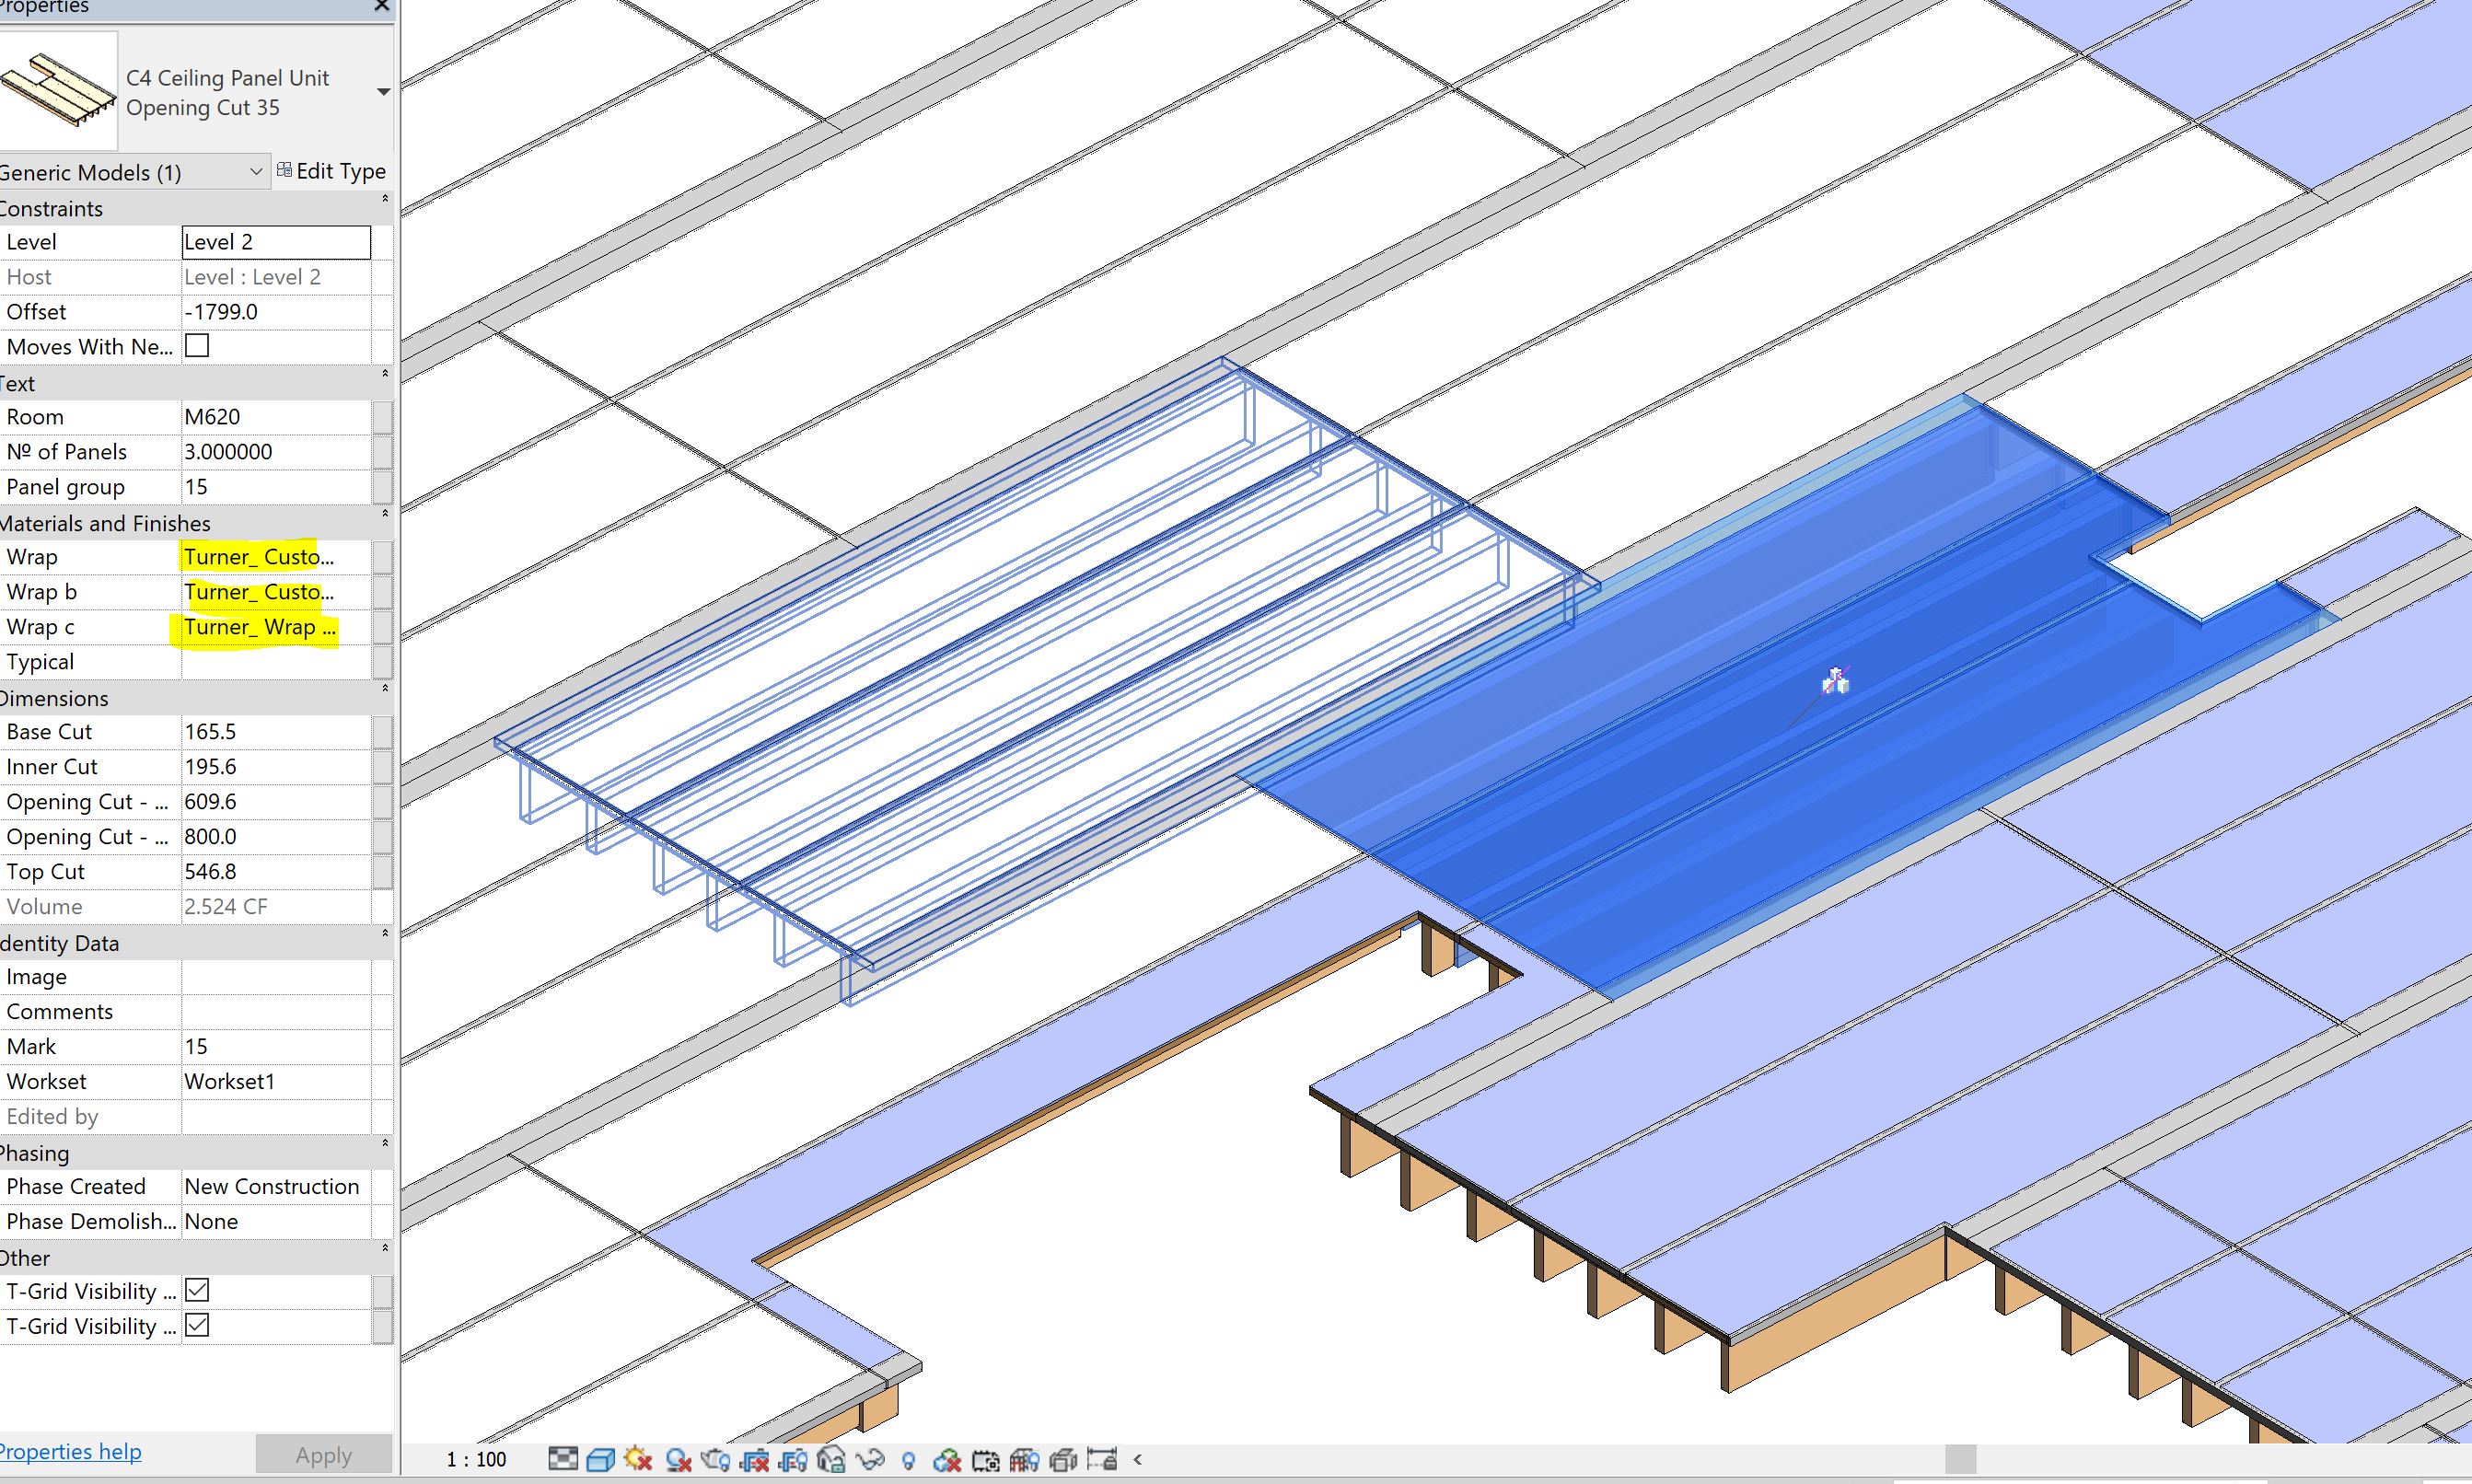2472x1484 pixels.
Task: Uncheck second T-Grid Visibility checkbox
Action: [x=198, y=1325]
